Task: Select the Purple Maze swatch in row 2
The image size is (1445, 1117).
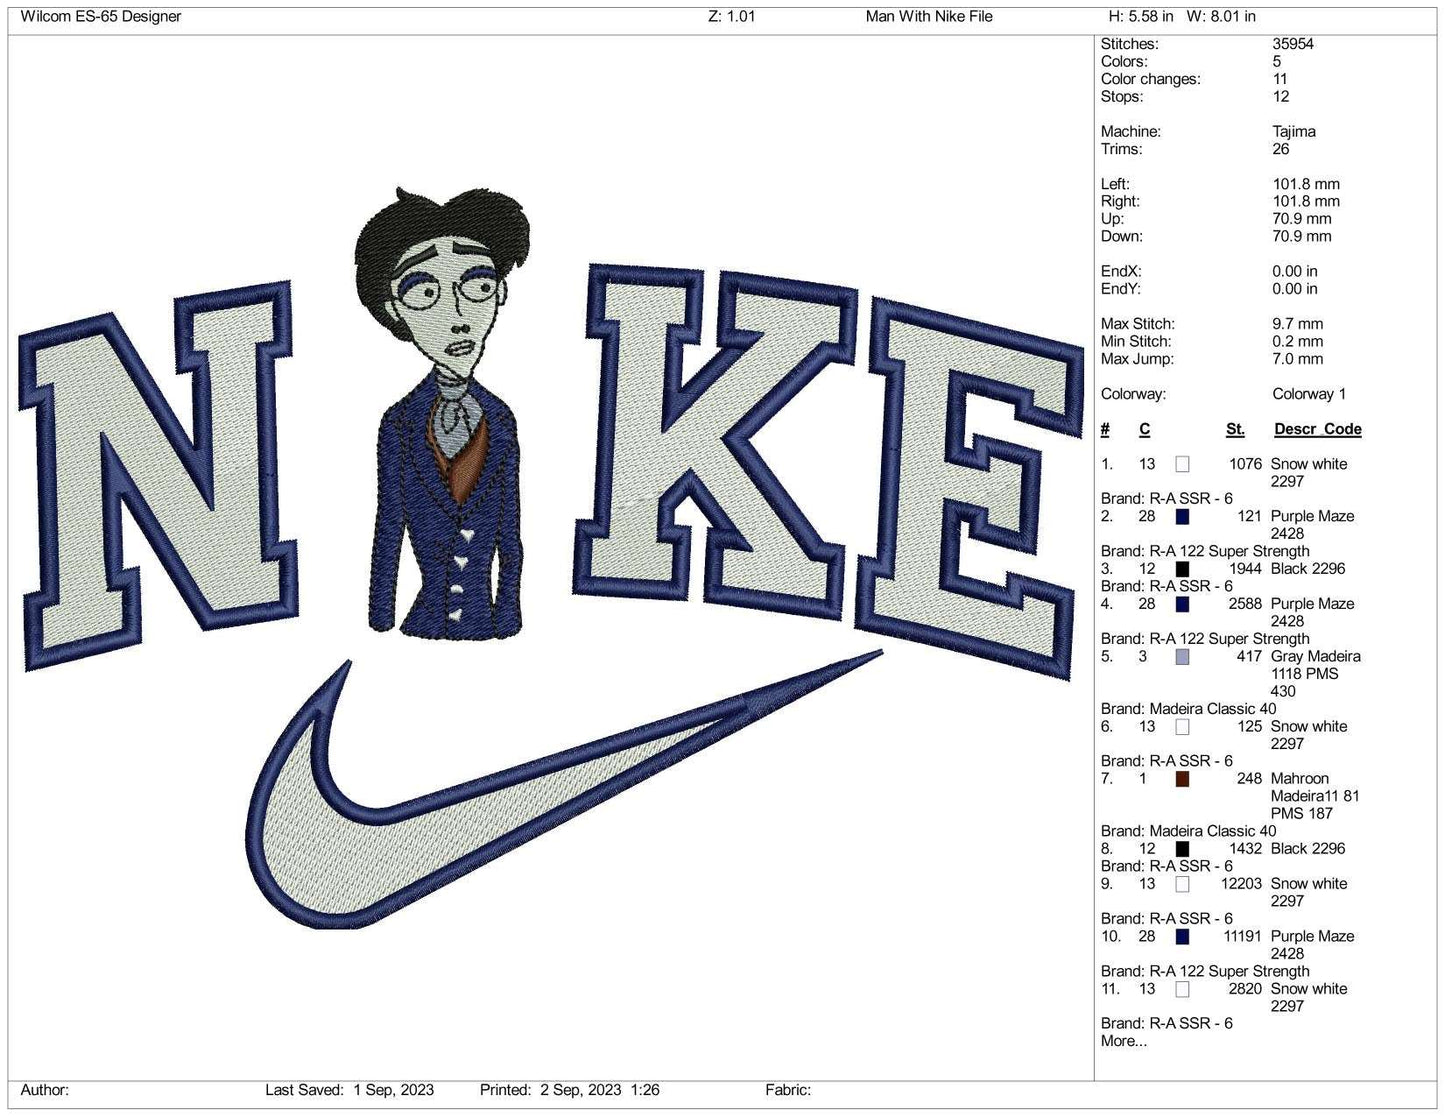Action: coord(1182,517)
